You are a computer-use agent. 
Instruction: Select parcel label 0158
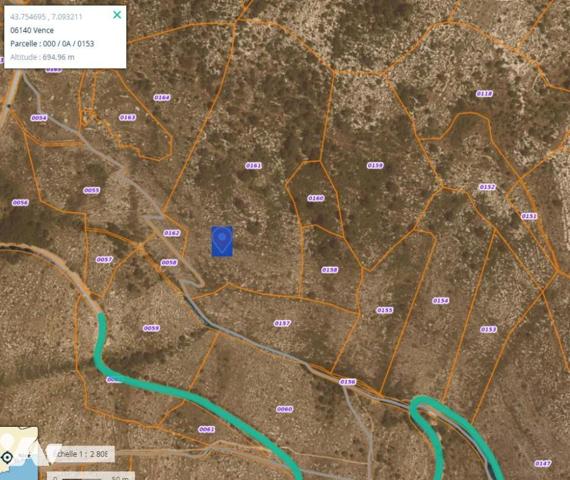[x=330, y=270]
